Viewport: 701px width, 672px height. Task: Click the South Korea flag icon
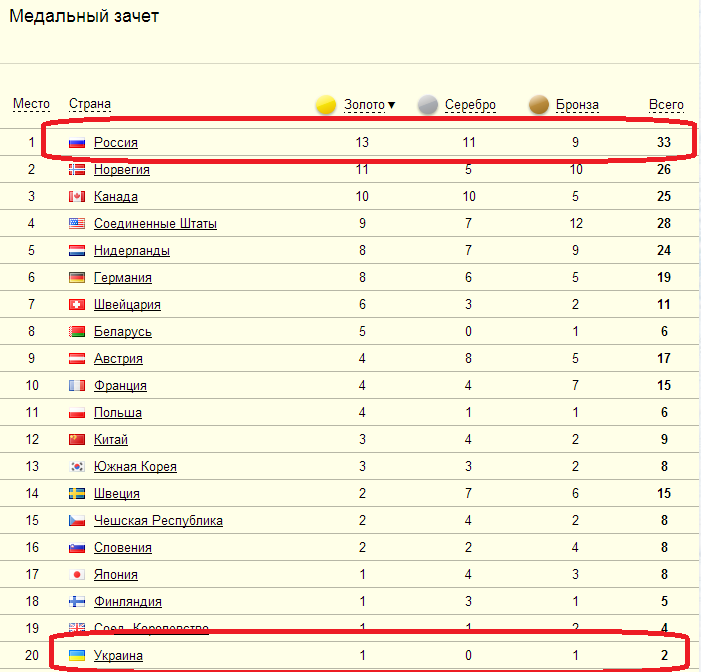(77, 467)
